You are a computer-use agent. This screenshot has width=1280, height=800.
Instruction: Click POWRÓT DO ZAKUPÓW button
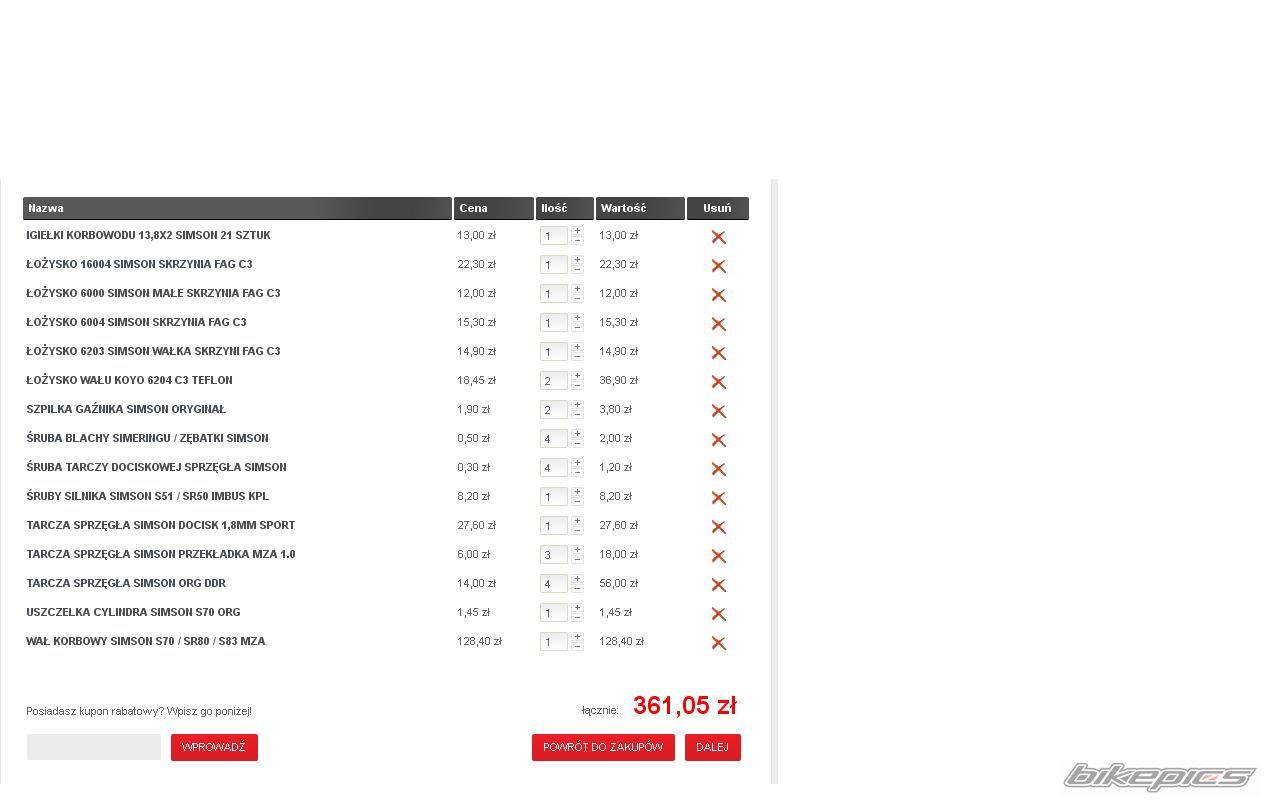pyautogui.click(x=603, y=747)
